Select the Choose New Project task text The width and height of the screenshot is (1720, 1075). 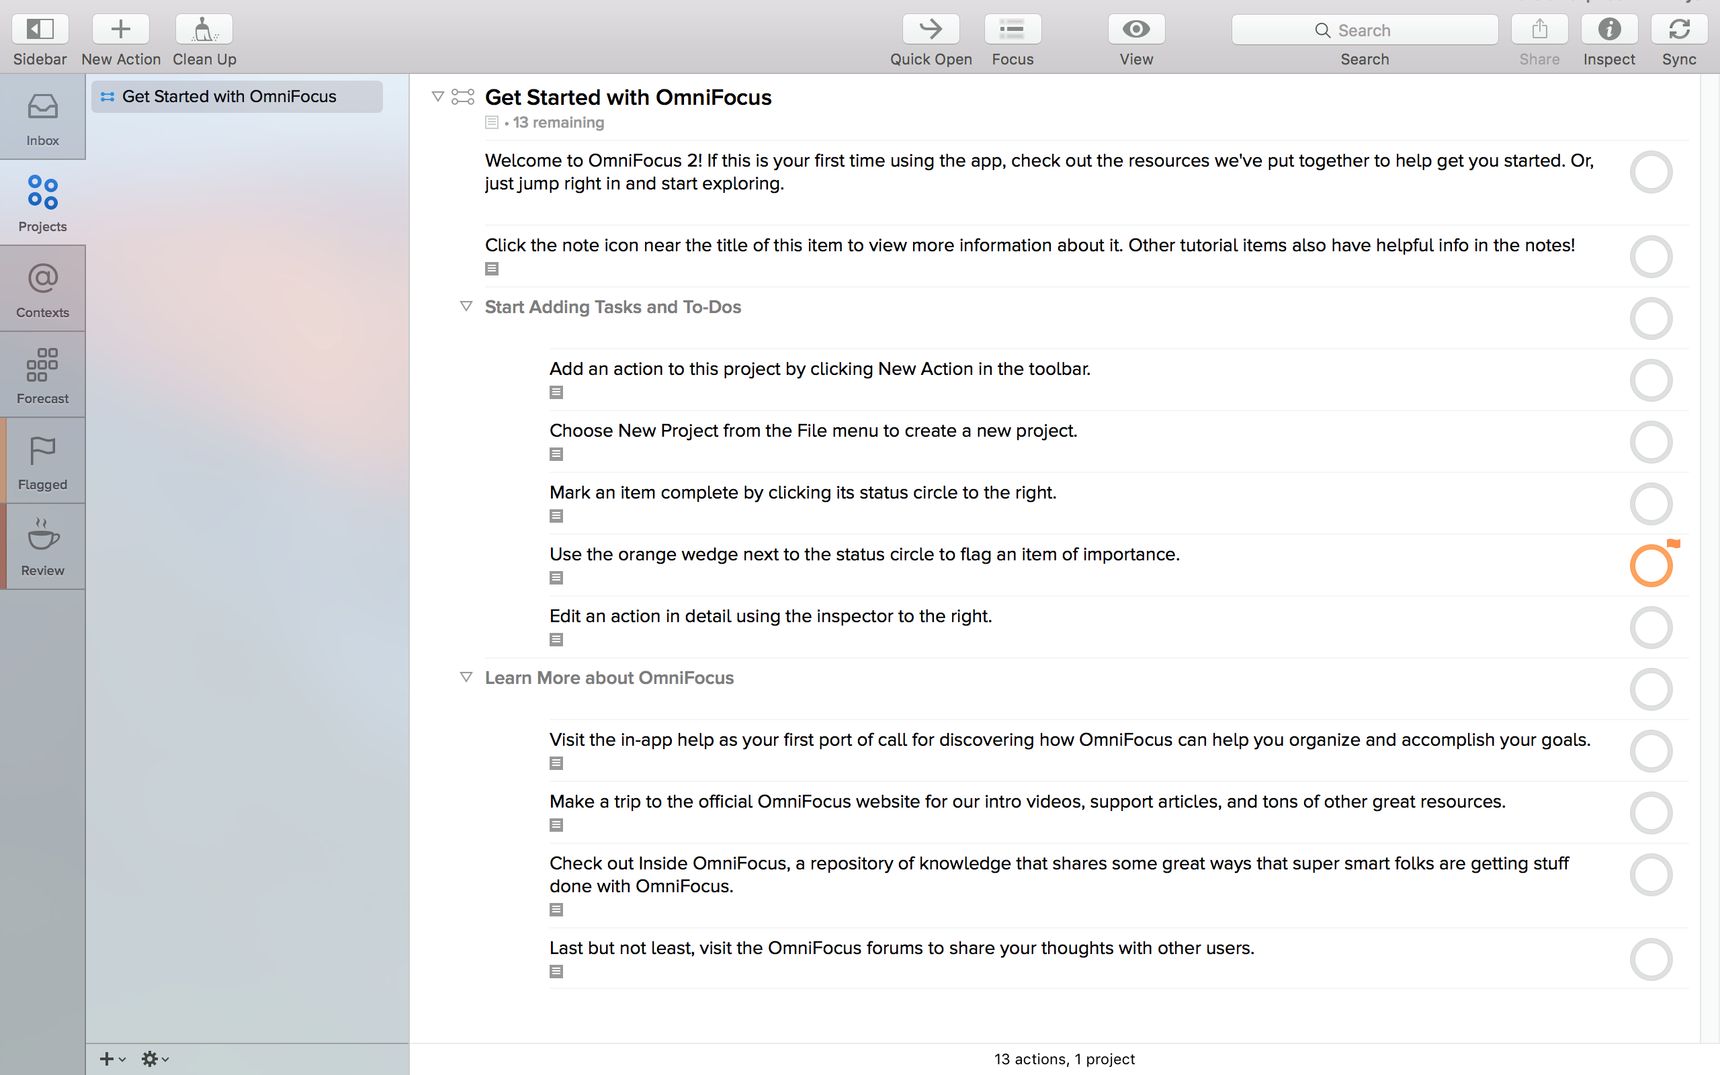pos(813,431)
